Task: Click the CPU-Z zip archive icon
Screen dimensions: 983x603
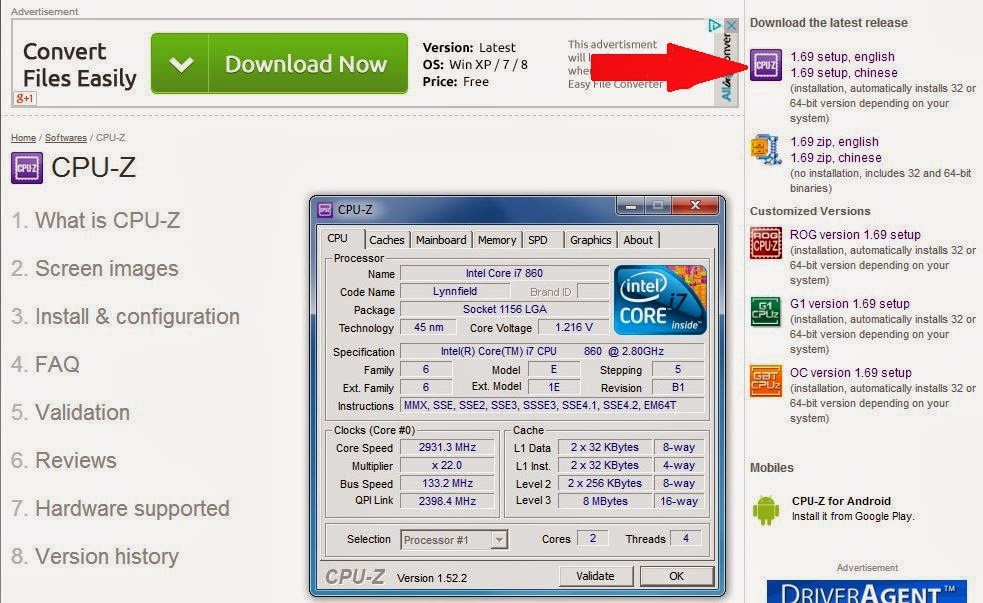Action: [x=766, y=149]
